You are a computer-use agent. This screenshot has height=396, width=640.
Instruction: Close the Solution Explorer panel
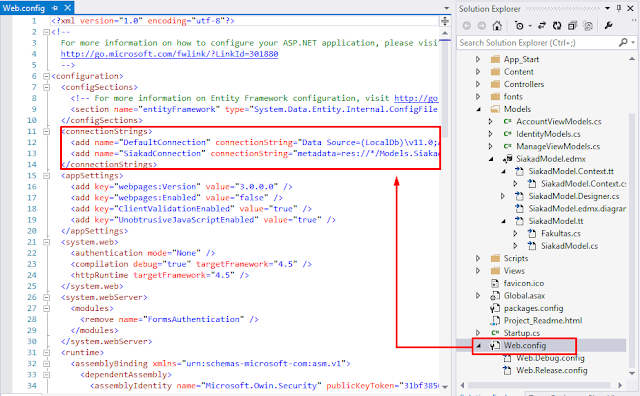631,8
